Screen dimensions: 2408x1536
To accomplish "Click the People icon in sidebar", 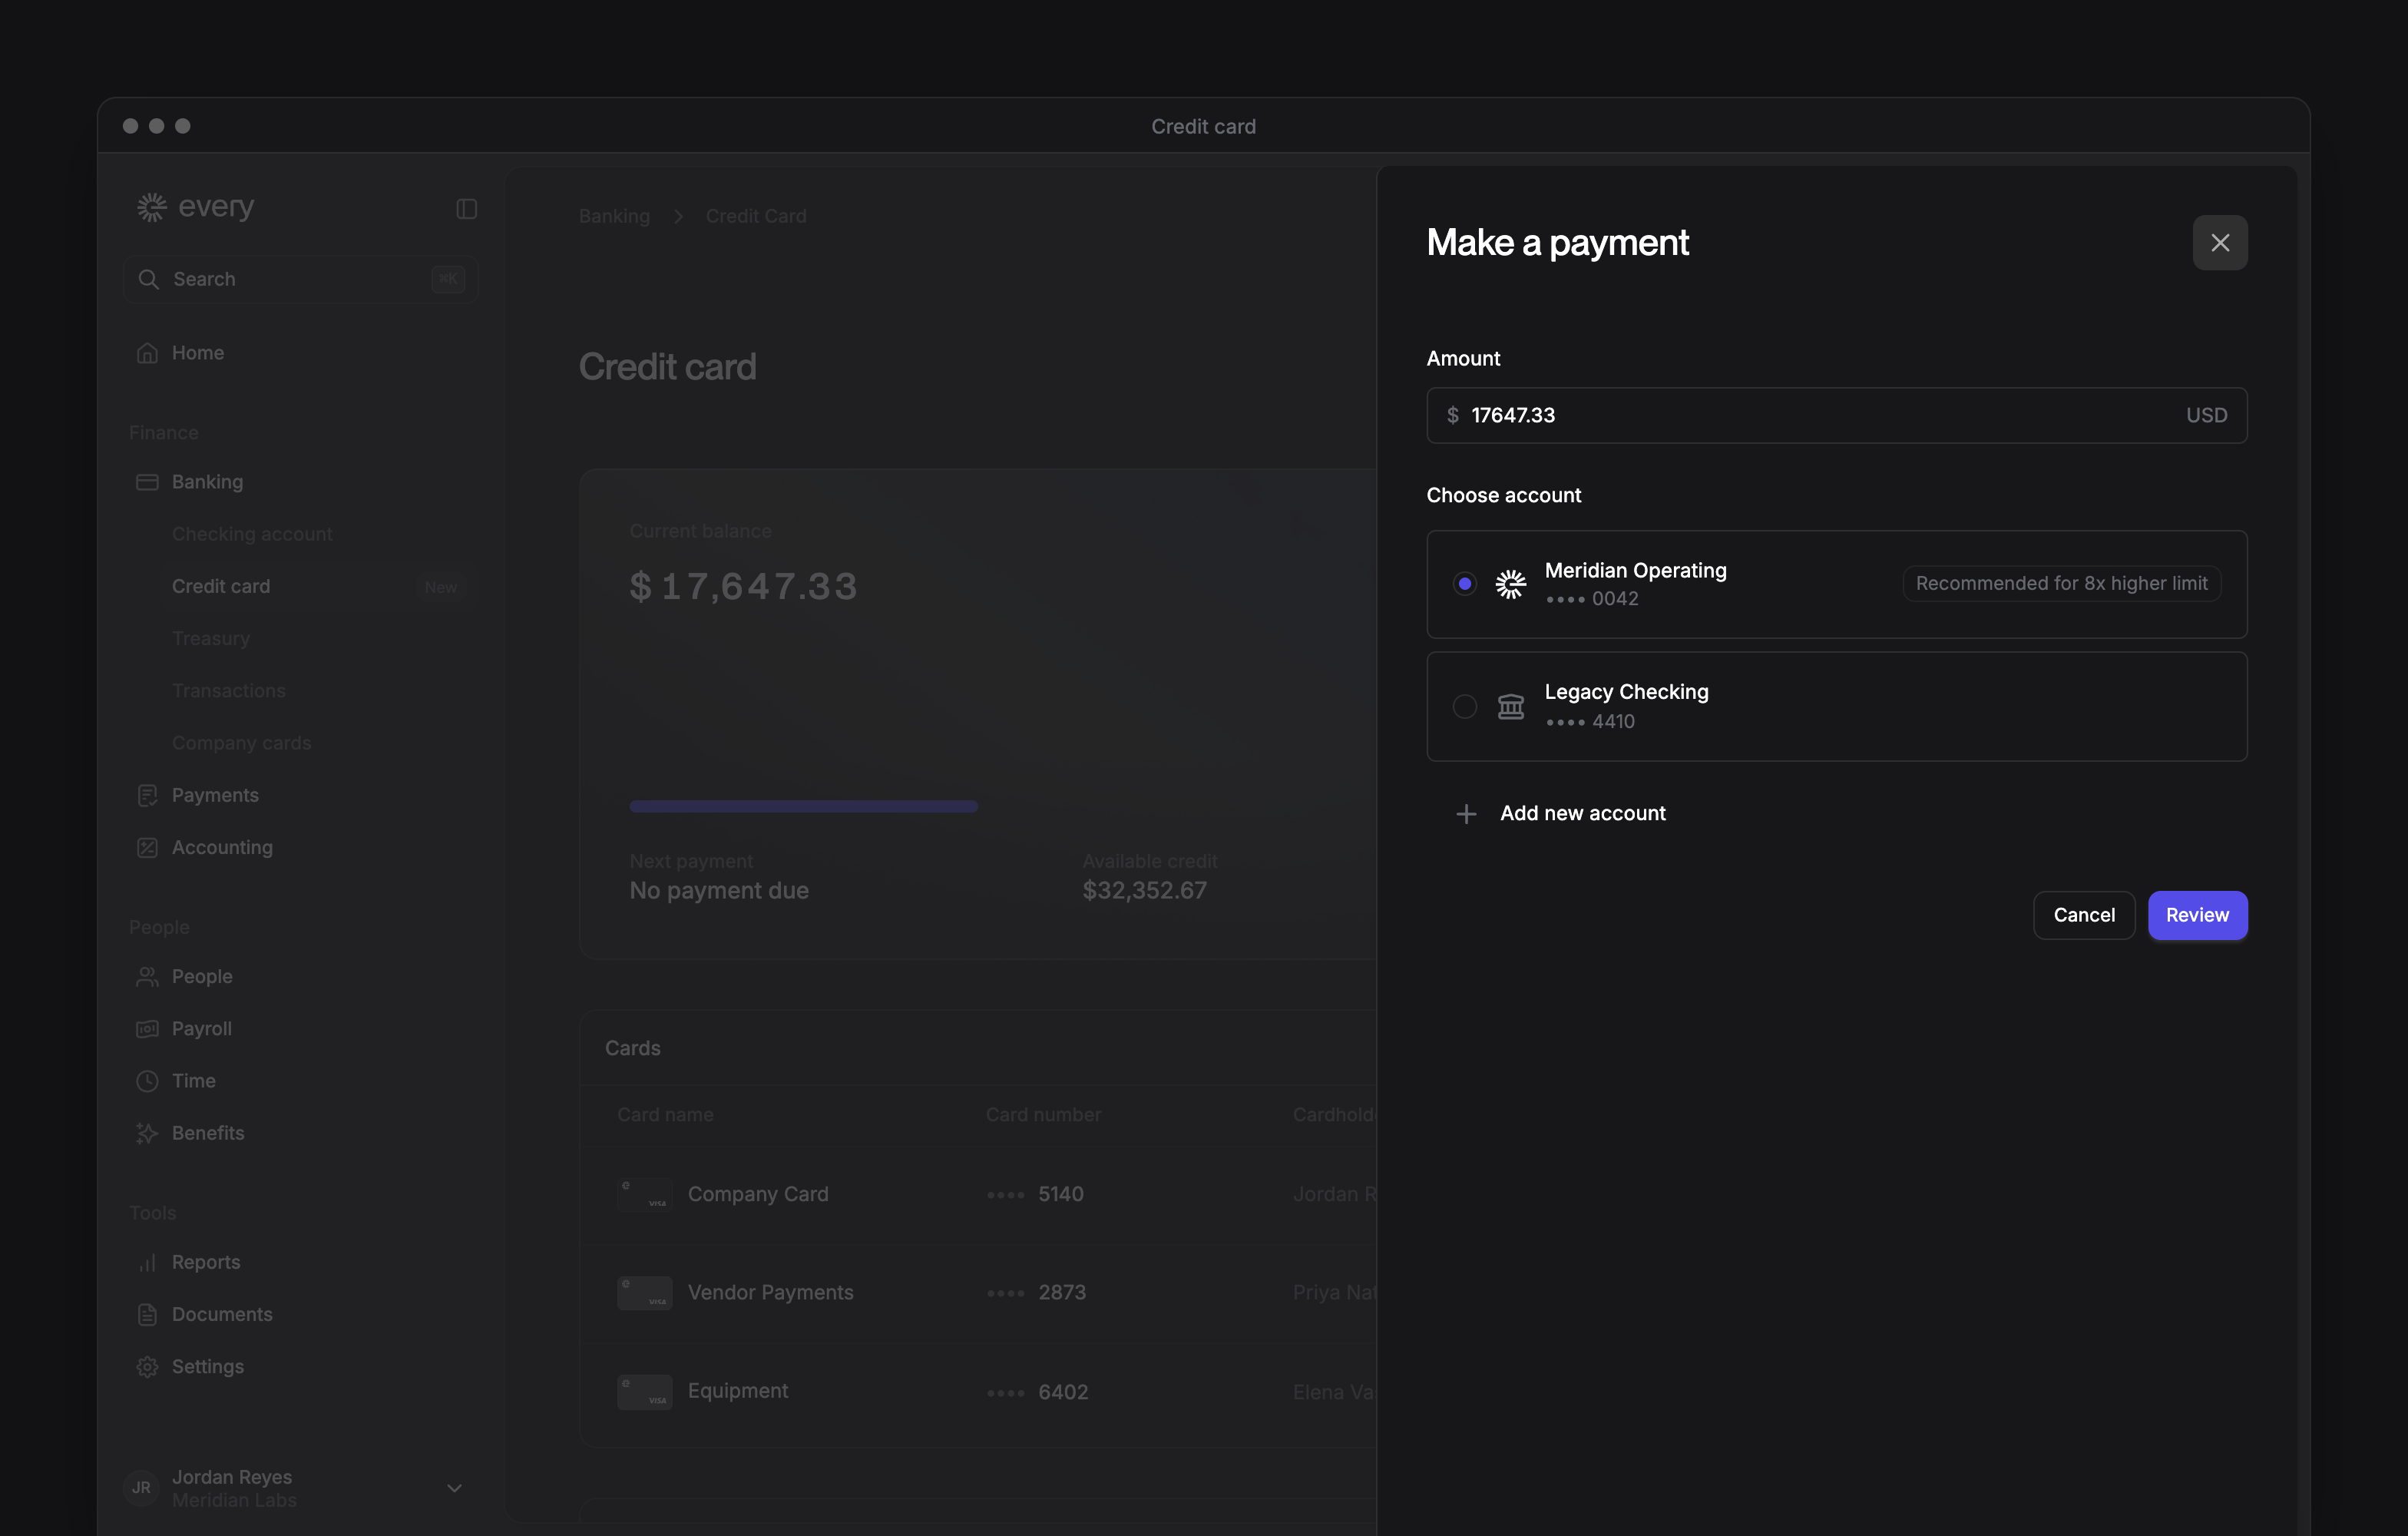I will pos(147,976).
